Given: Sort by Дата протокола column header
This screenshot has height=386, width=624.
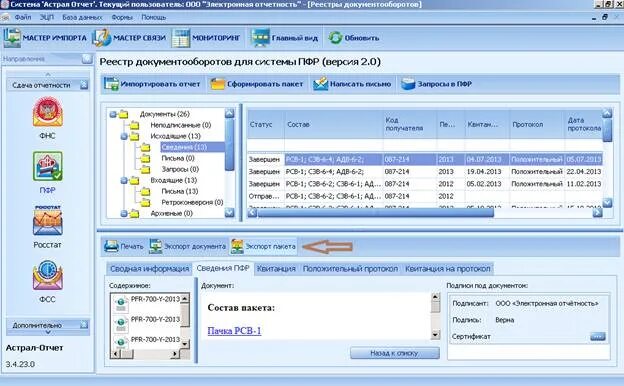Looking at the screenshot, I should [x=583, y=125].
